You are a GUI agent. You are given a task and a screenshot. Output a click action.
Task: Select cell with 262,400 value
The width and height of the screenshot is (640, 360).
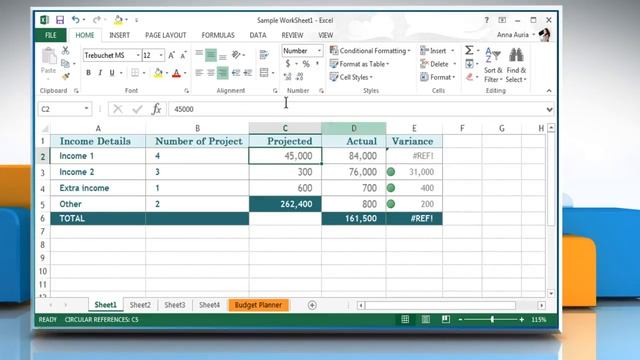pos(285,204)
